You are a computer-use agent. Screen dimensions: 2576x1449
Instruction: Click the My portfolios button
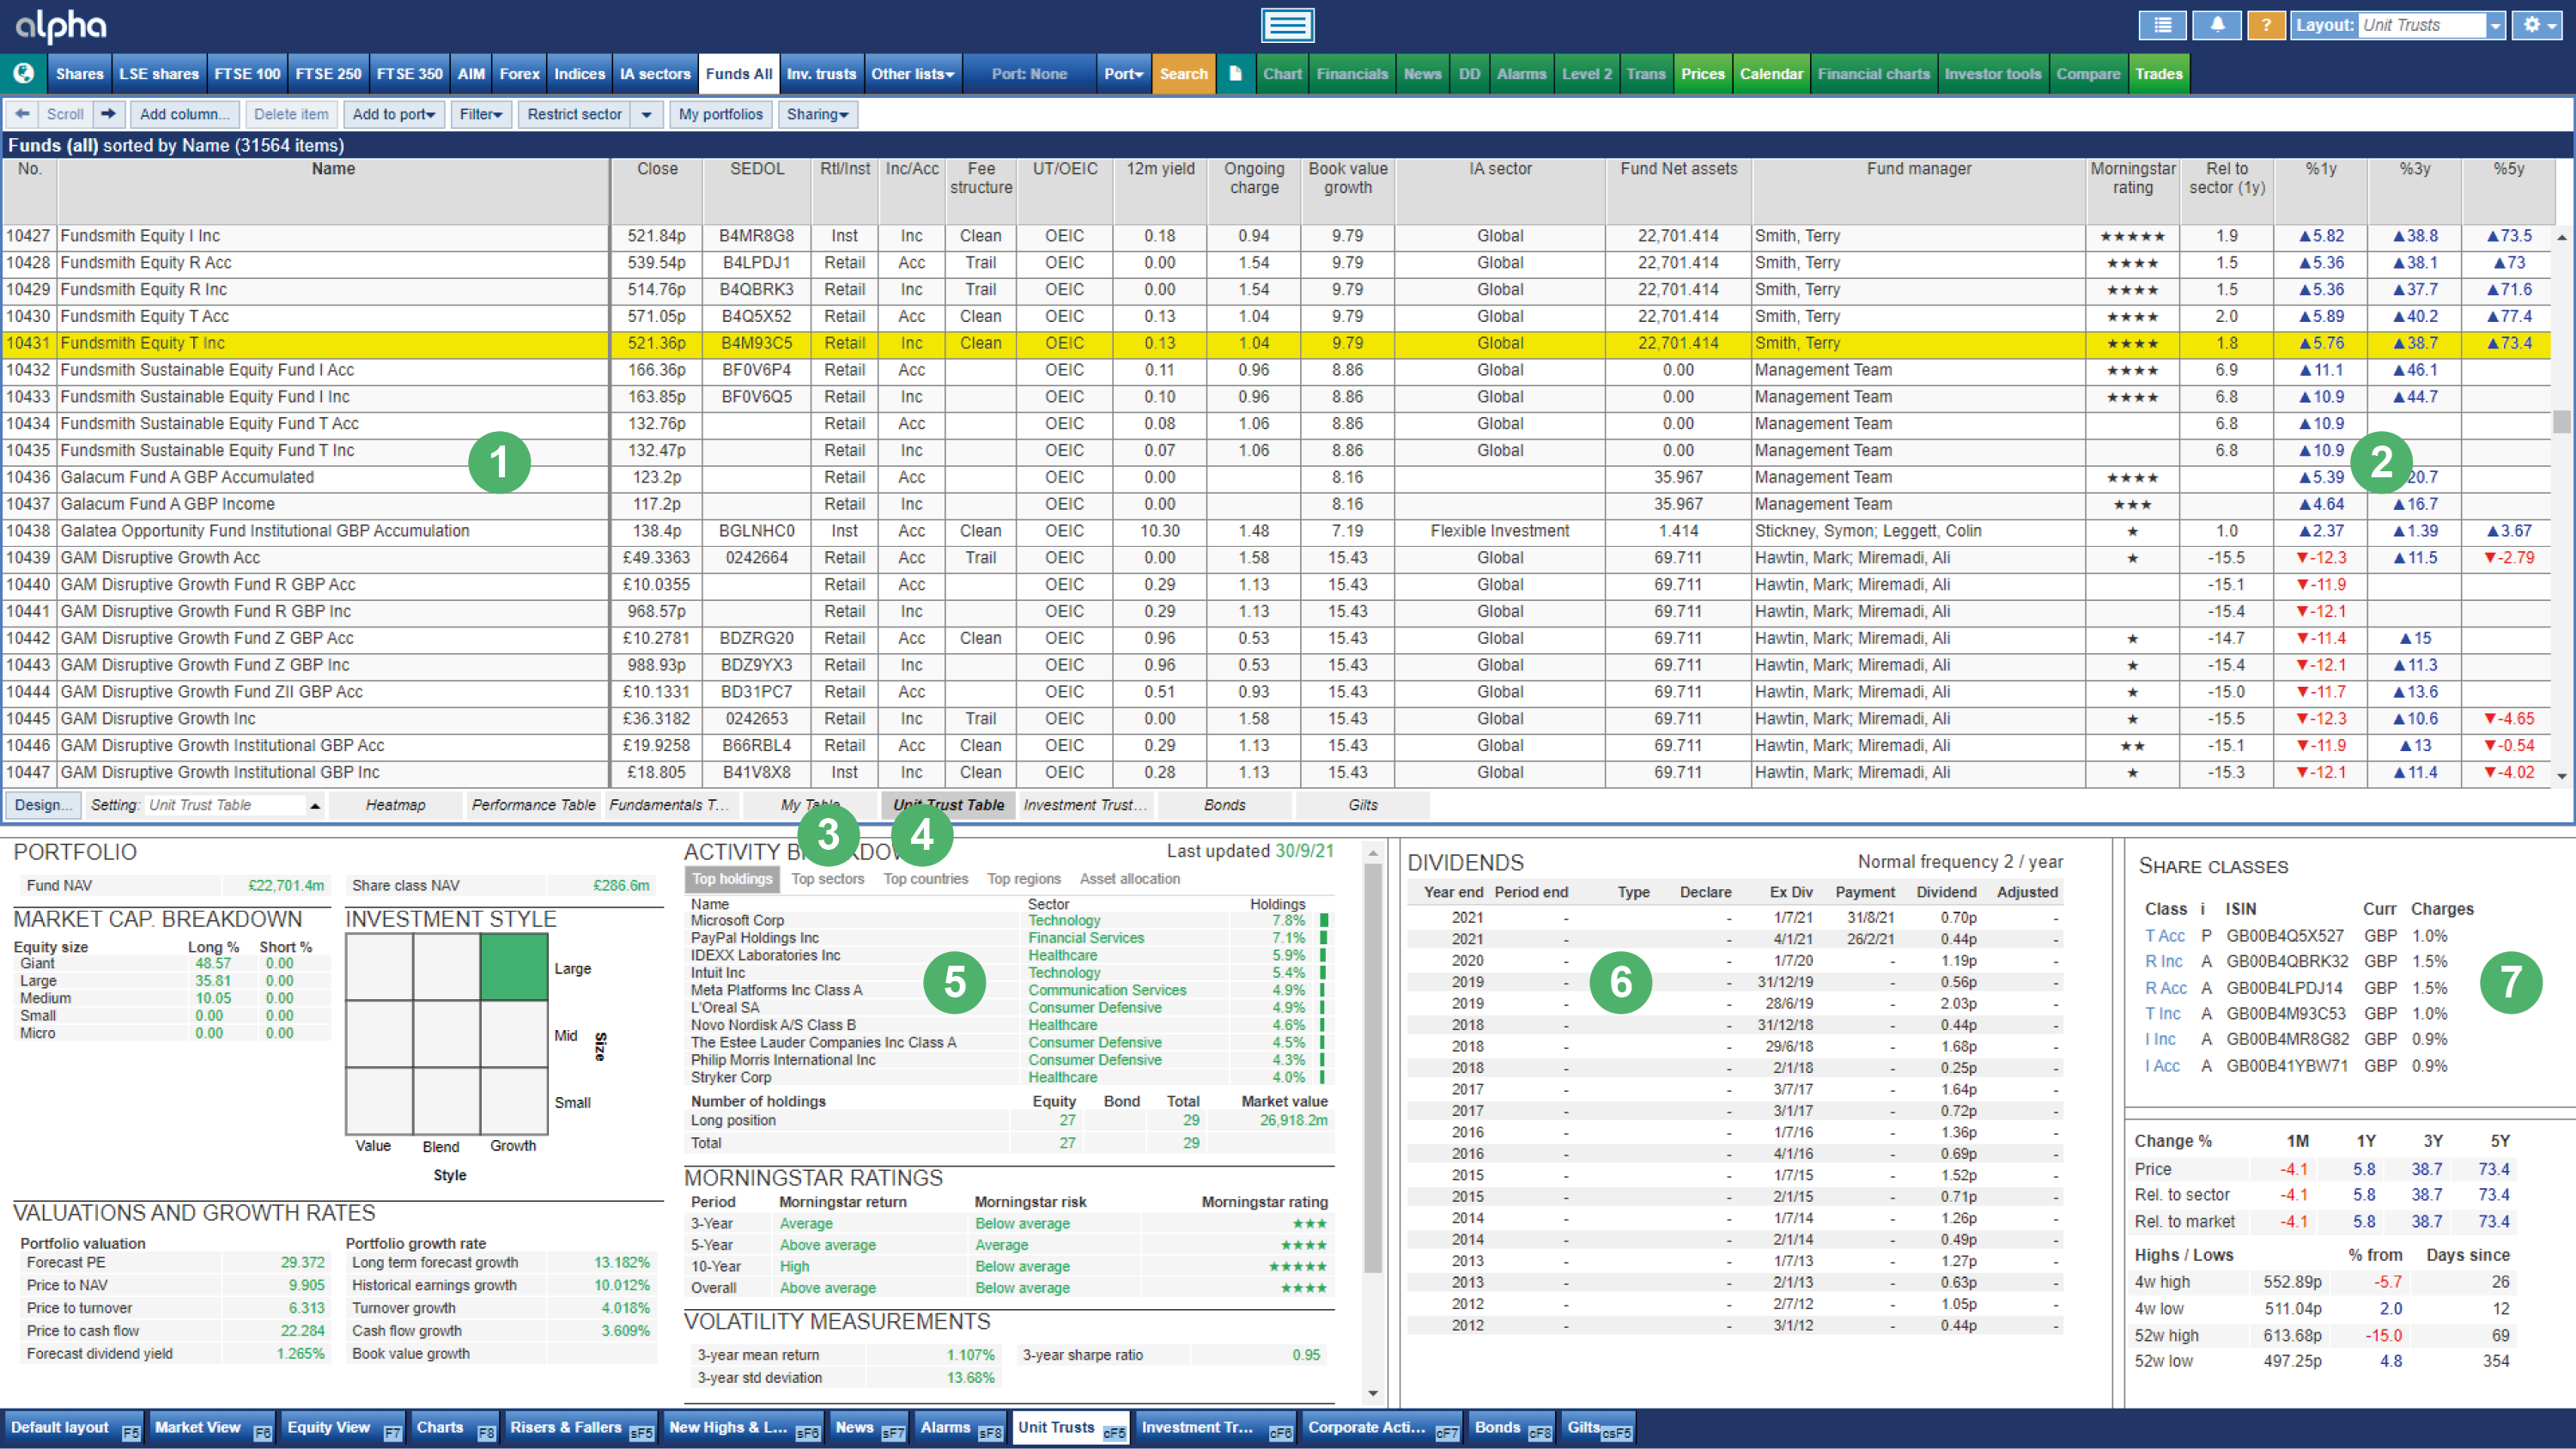(x=720, y=114)
